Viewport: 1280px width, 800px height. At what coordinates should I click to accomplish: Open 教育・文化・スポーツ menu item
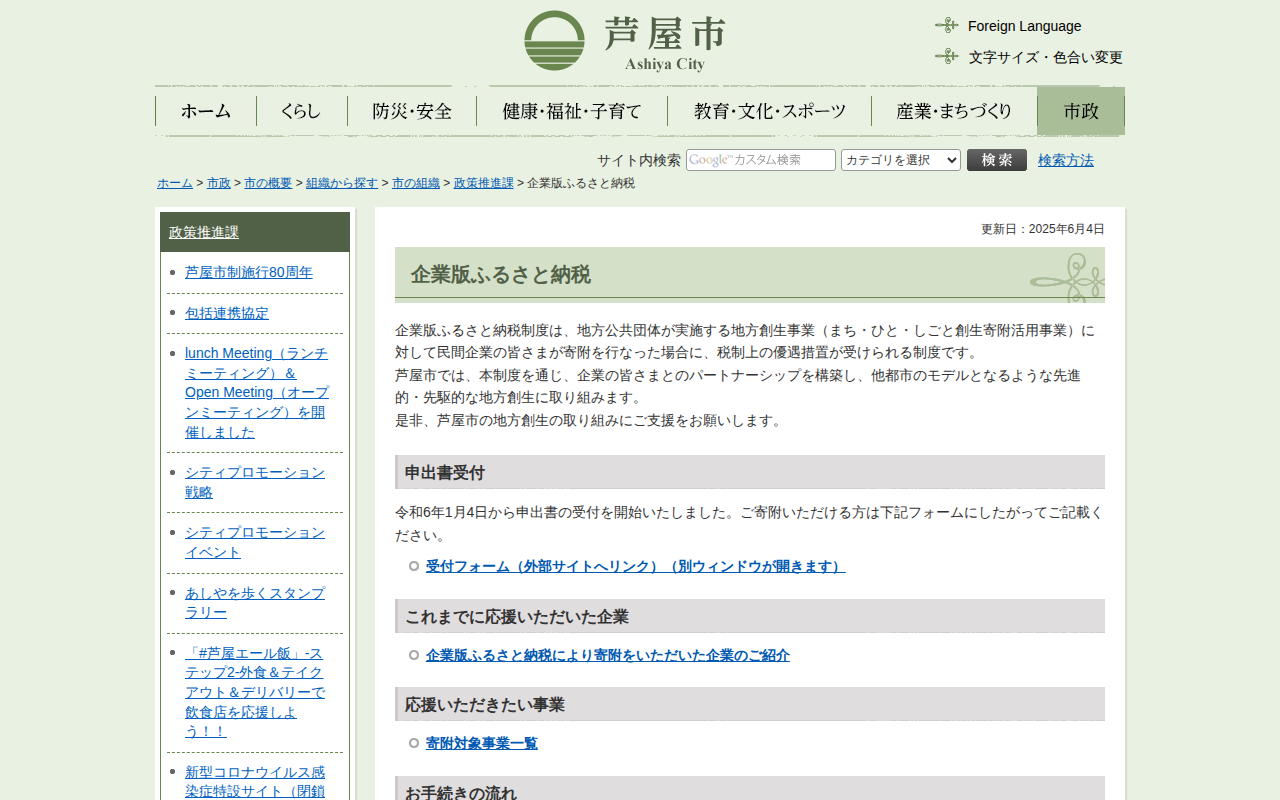(769, 111)
